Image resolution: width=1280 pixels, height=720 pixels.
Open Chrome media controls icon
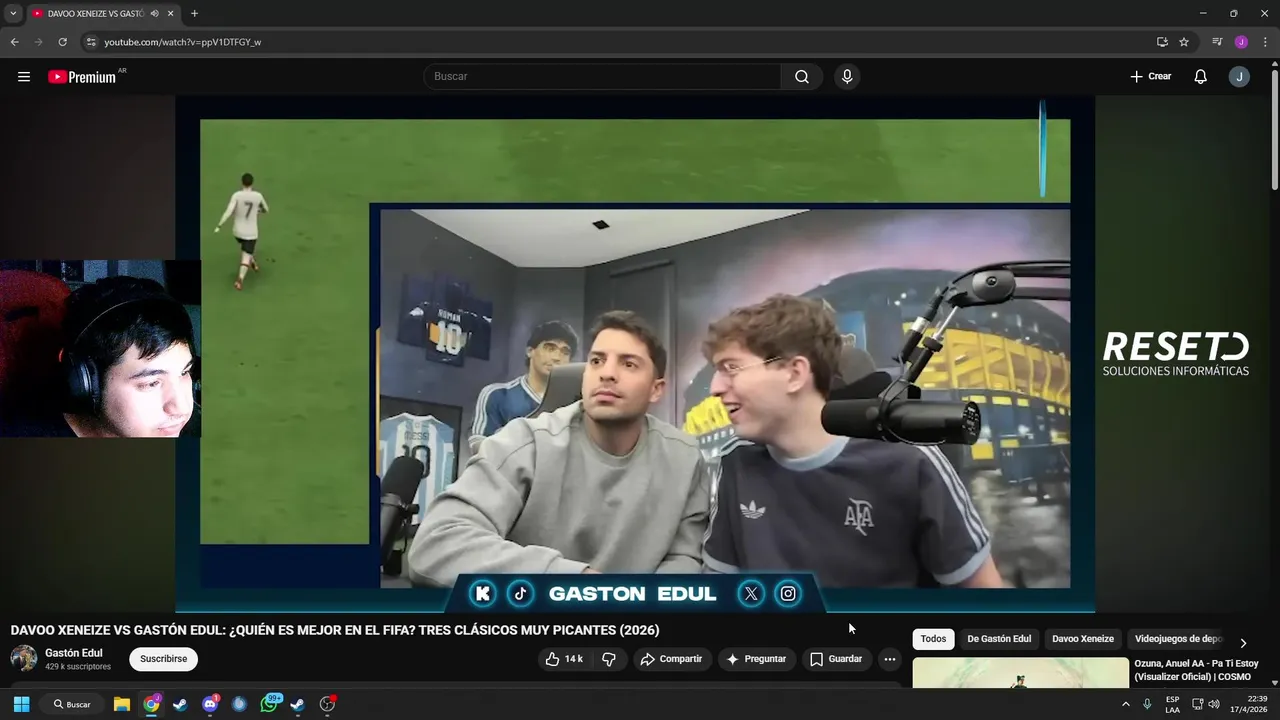tap(1217, 42)
